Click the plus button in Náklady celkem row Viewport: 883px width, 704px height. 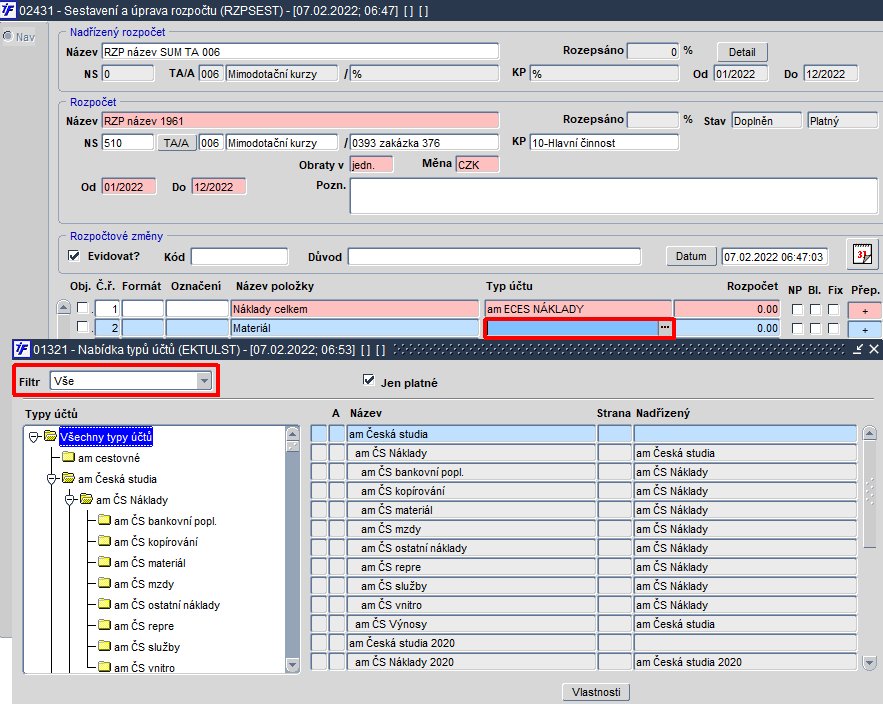(x=864, y=310)
